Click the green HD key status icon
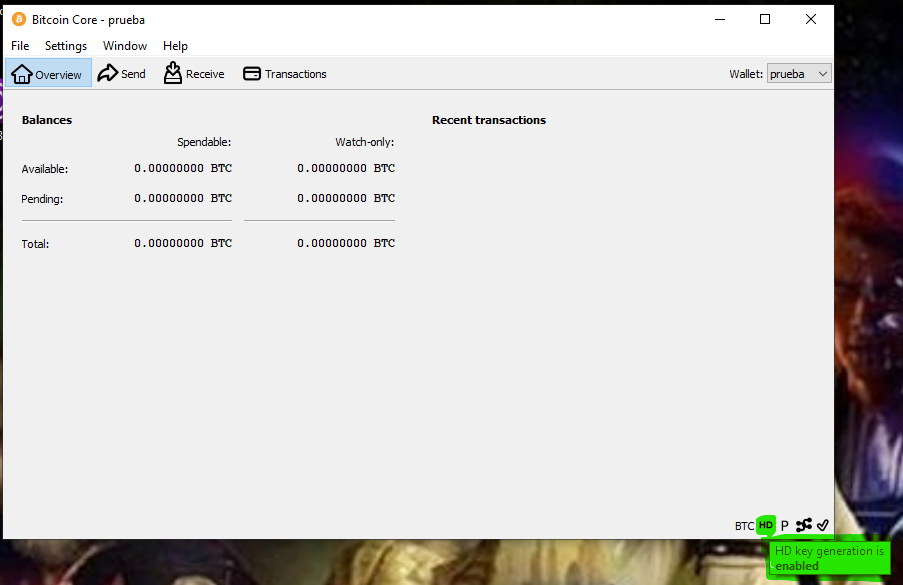 (x=765, y=525)
